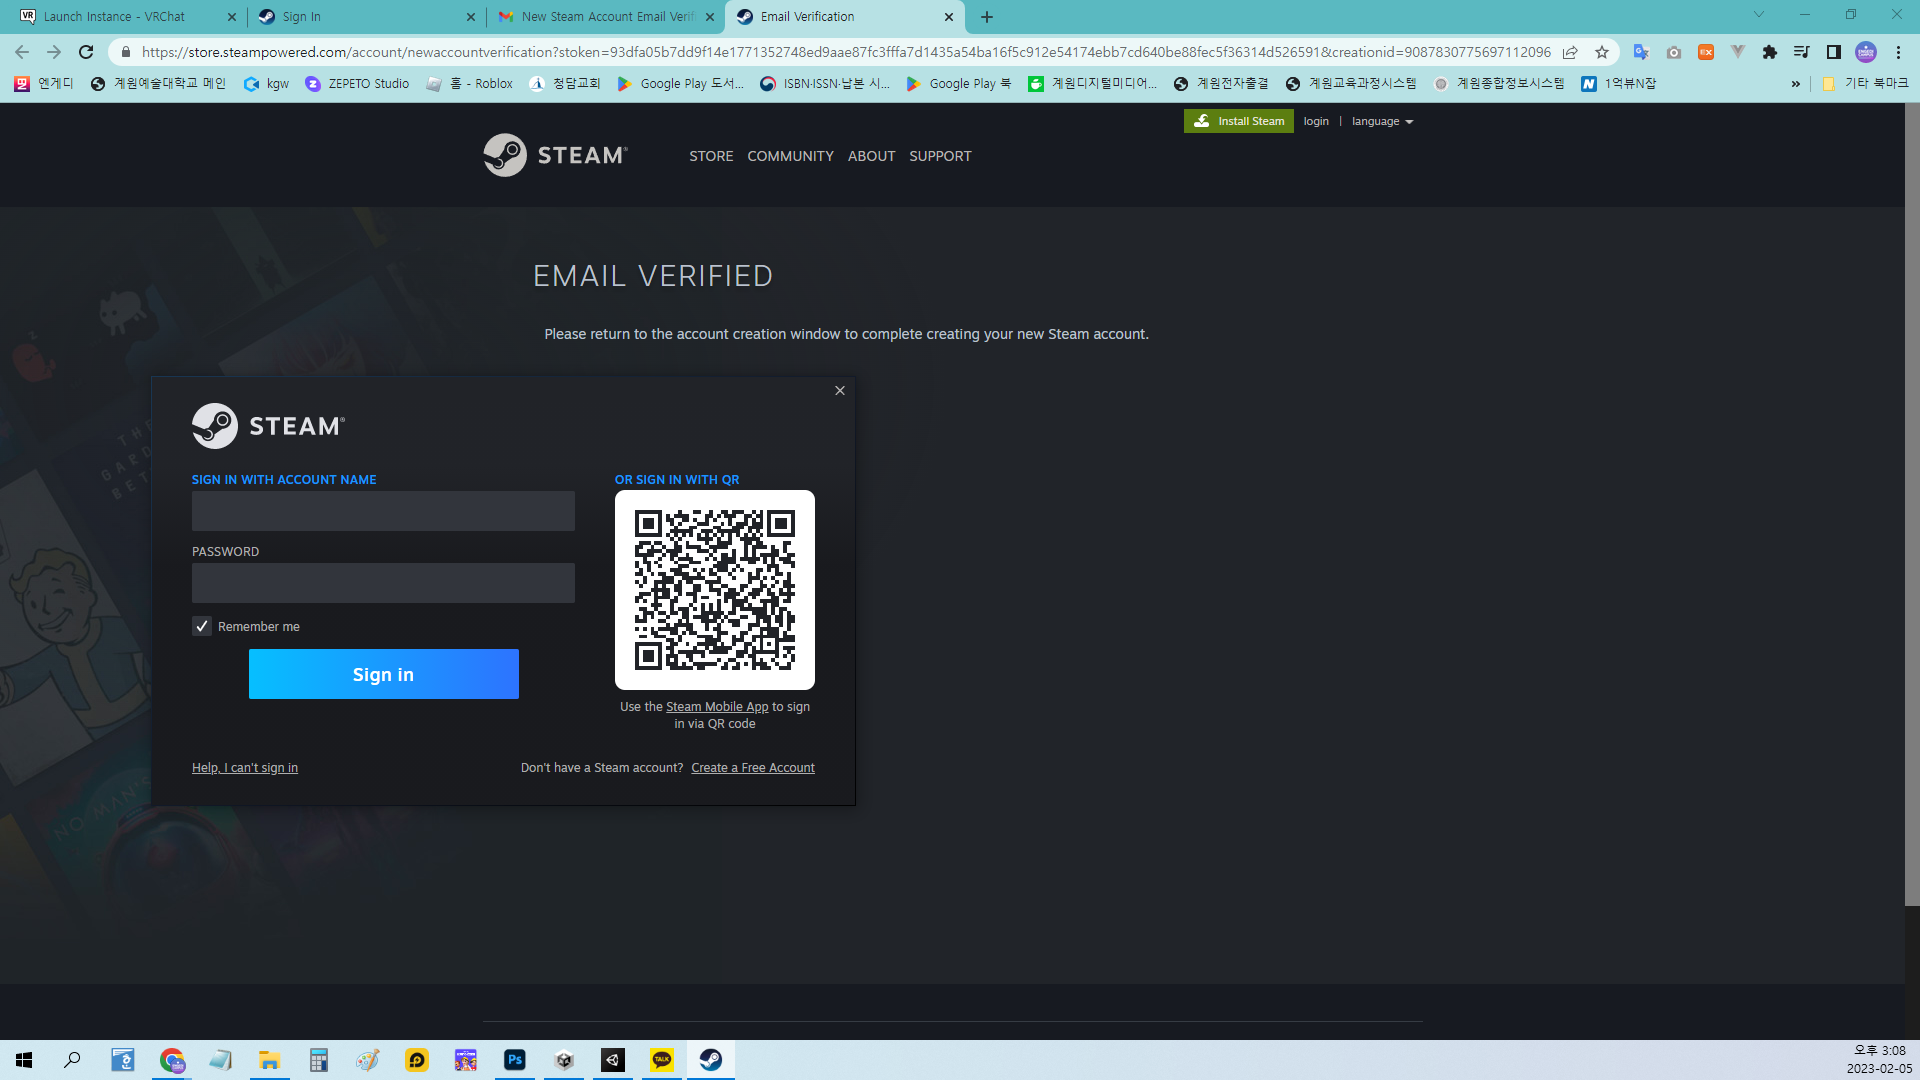This screenshot has width=1920, height=1080.
Task: Expand the language dropdown
Action: 1382,122
